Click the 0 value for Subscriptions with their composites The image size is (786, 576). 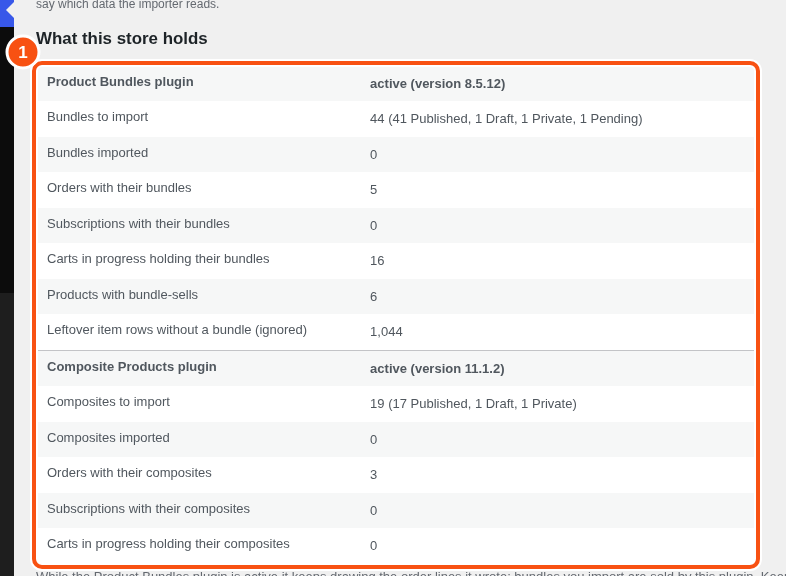tap(373, 511)
